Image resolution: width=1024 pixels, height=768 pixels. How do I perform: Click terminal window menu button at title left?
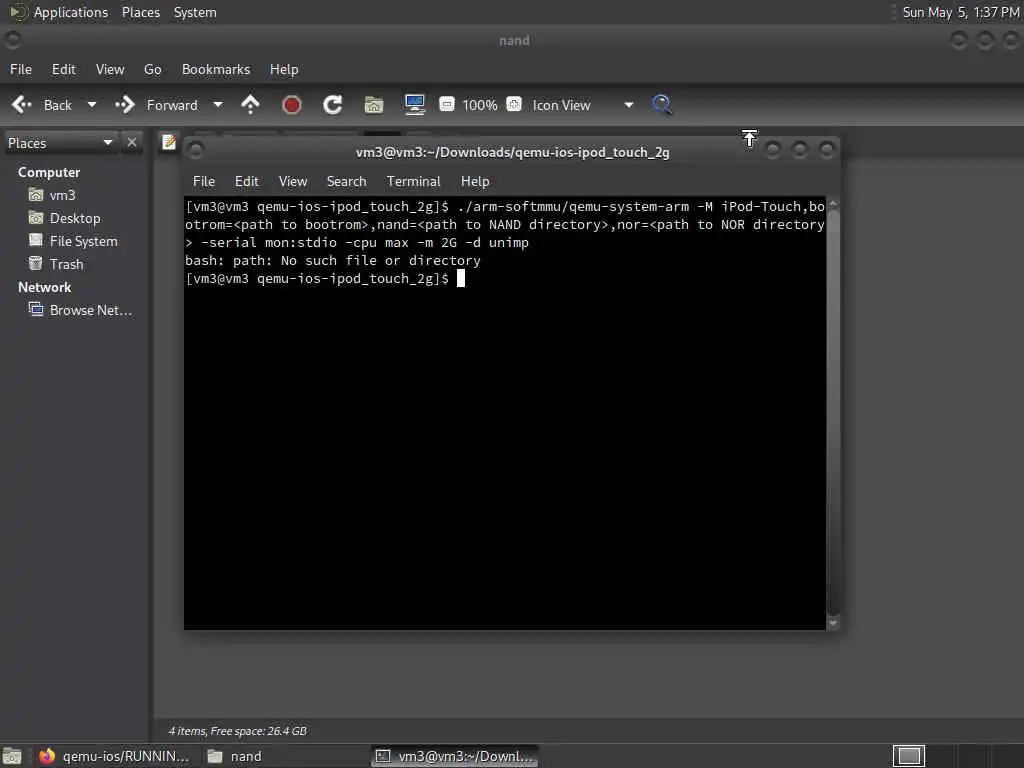196,151
